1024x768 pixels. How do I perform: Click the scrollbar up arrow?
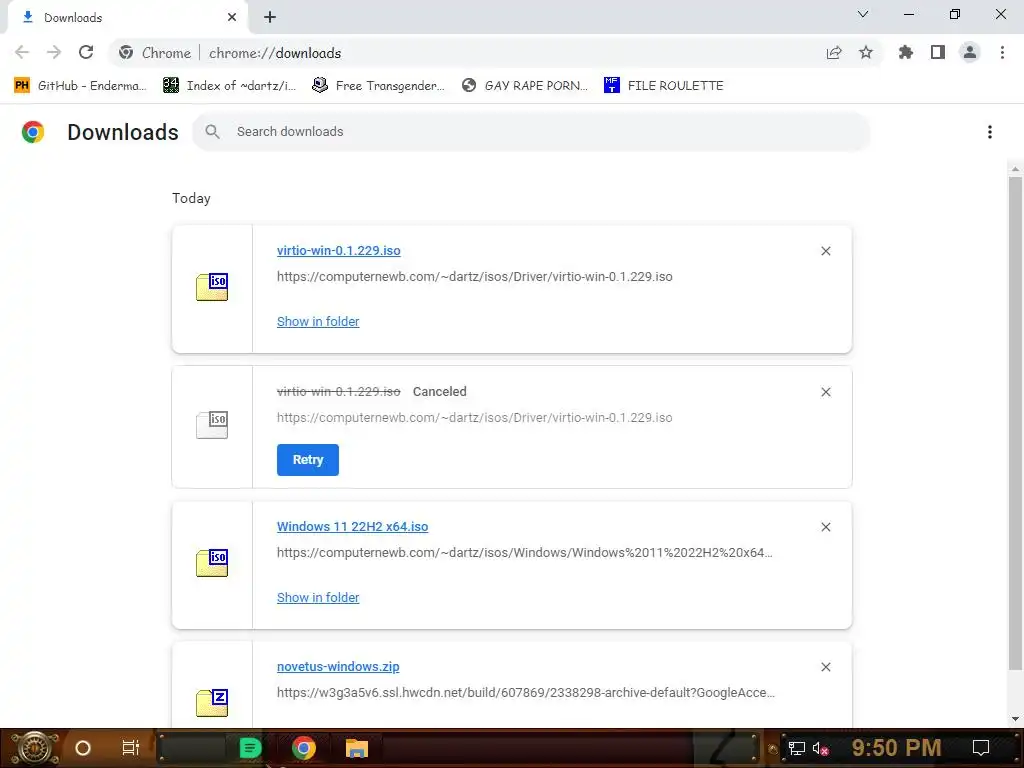(x=1015, y=169)
